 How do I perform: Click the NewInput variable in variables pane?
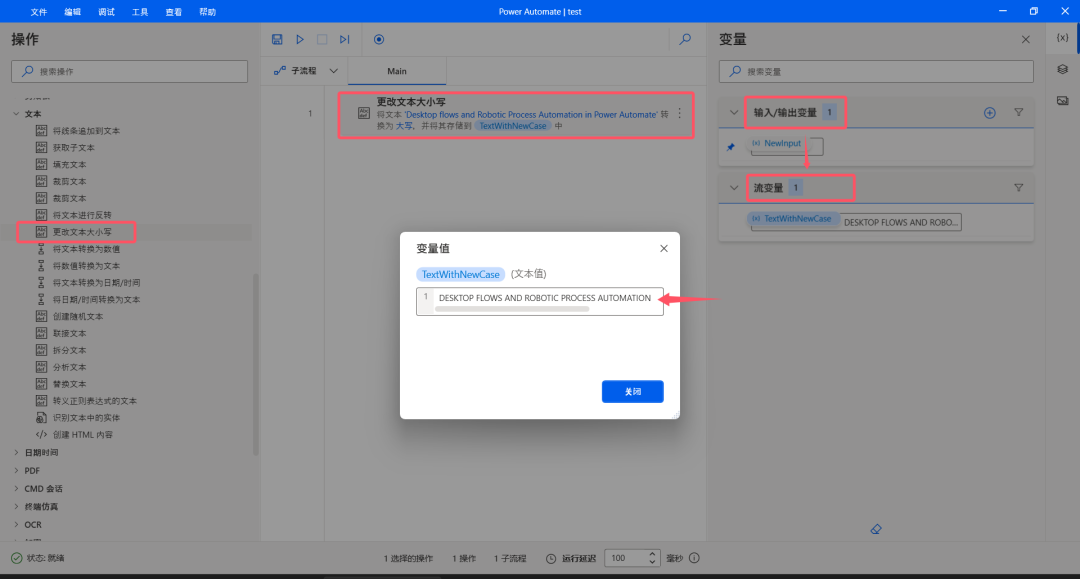coord(778,143)
